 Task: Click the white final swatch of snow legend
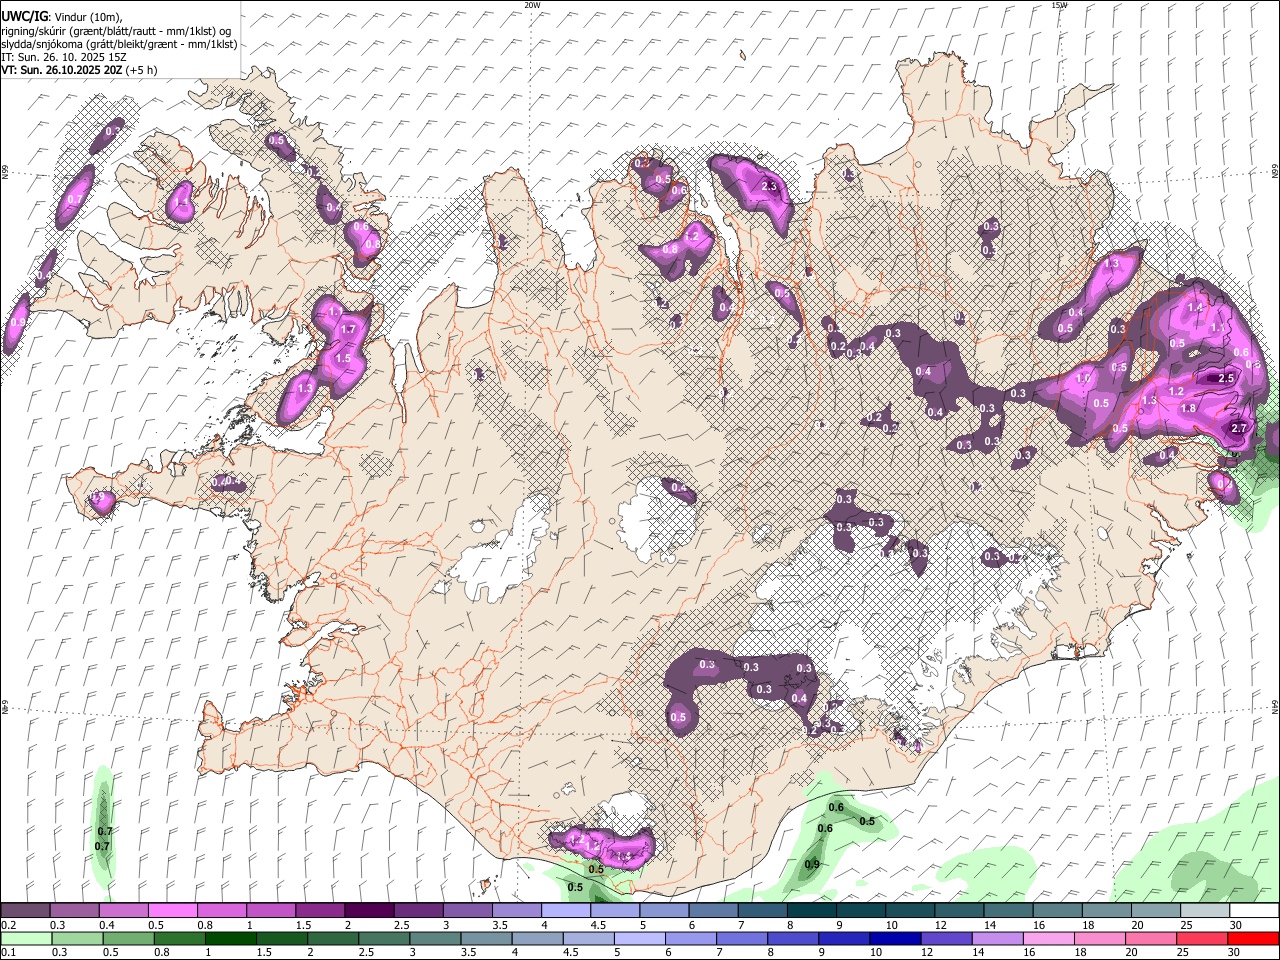point(1253,911)
